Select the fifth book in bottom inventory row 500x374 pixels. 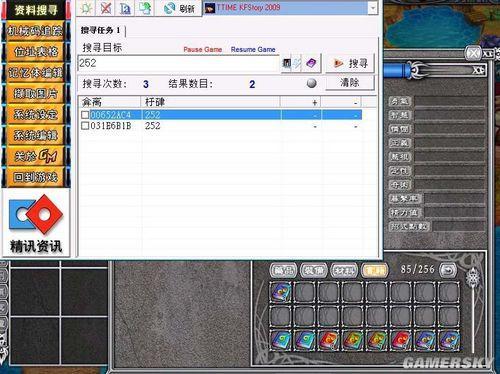click(x=377, y=341)
